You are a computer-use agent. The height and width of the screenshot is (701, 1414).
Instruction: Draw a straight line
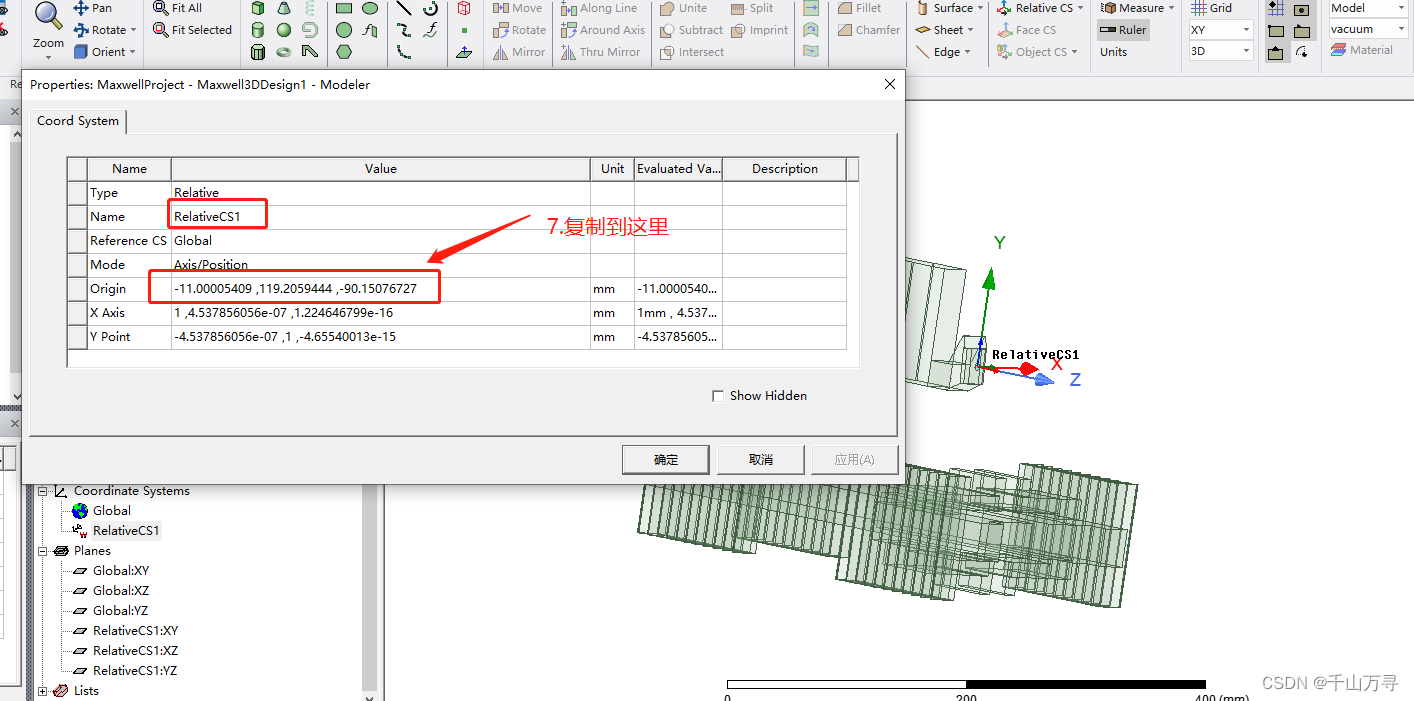(x=404, y=8)
